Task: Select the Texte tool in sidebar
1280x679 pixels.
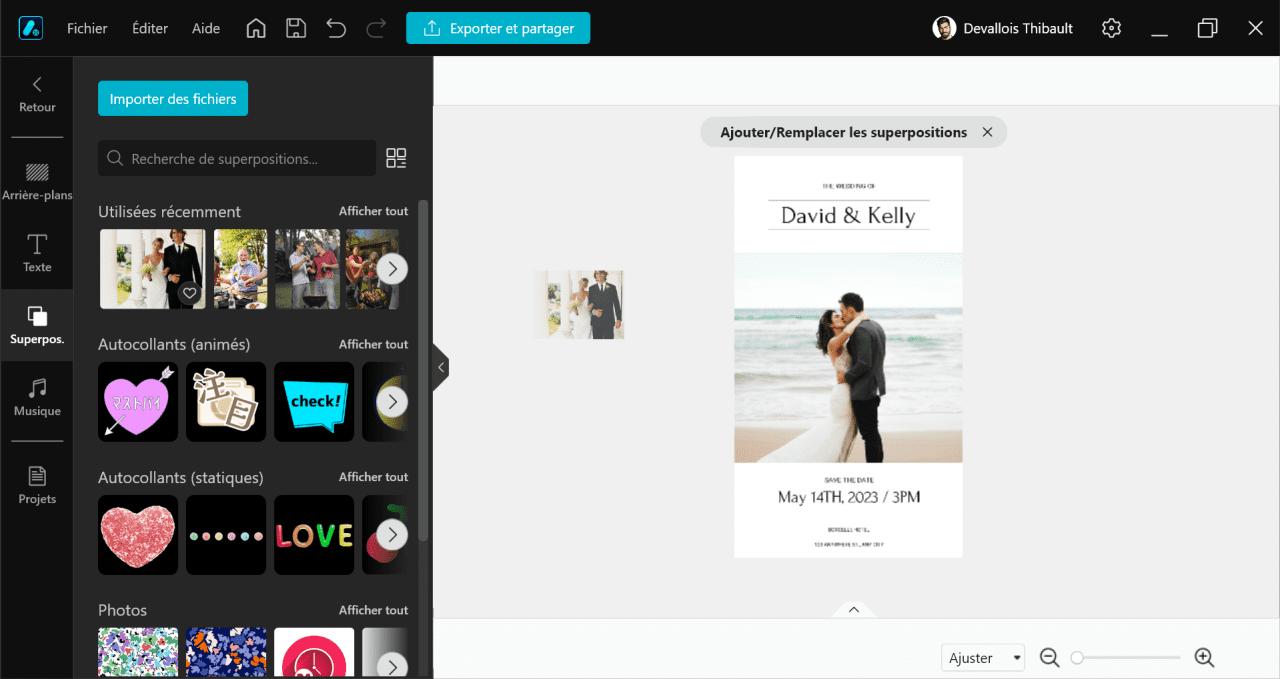Action: click(37, 253)
